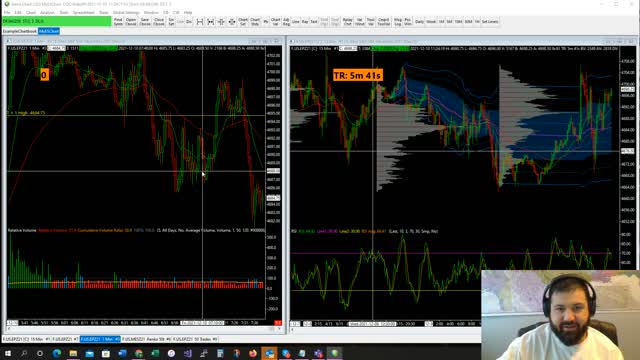Click the Chart Values toolbar button

276,22
